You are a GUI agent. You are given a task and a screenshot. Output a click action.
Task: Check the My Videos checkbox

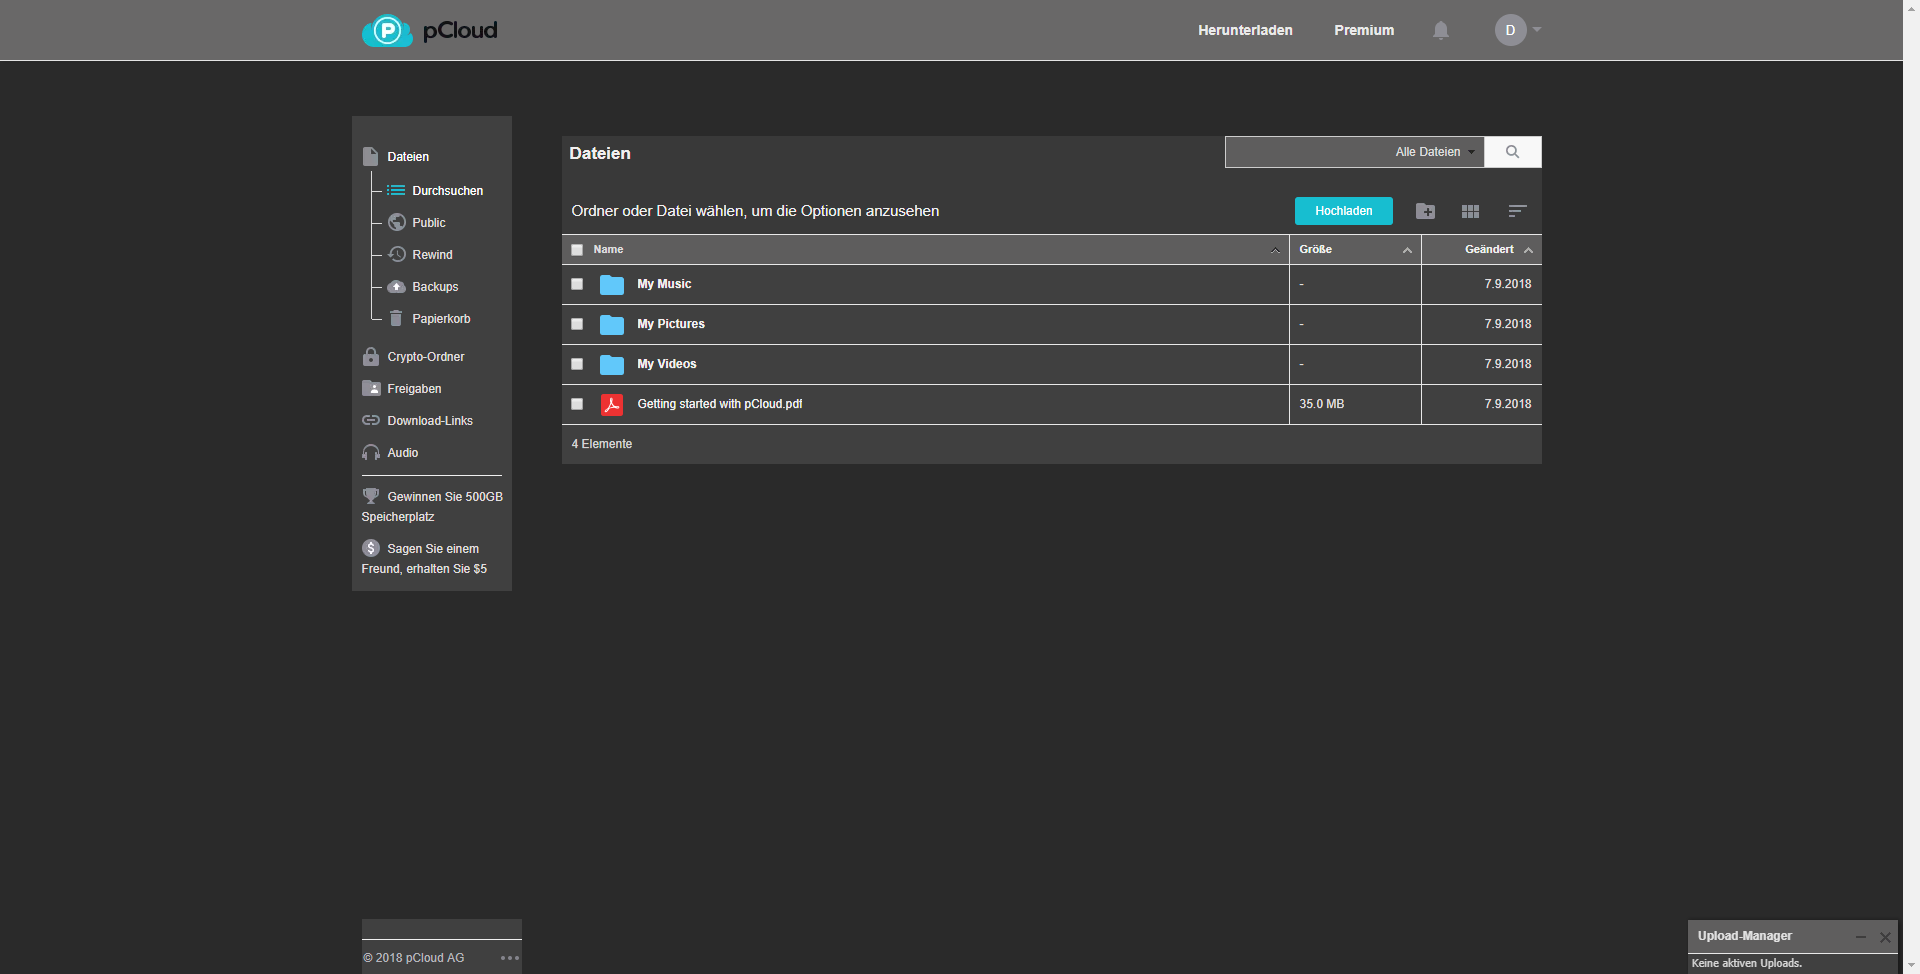[x=577, y=364]
